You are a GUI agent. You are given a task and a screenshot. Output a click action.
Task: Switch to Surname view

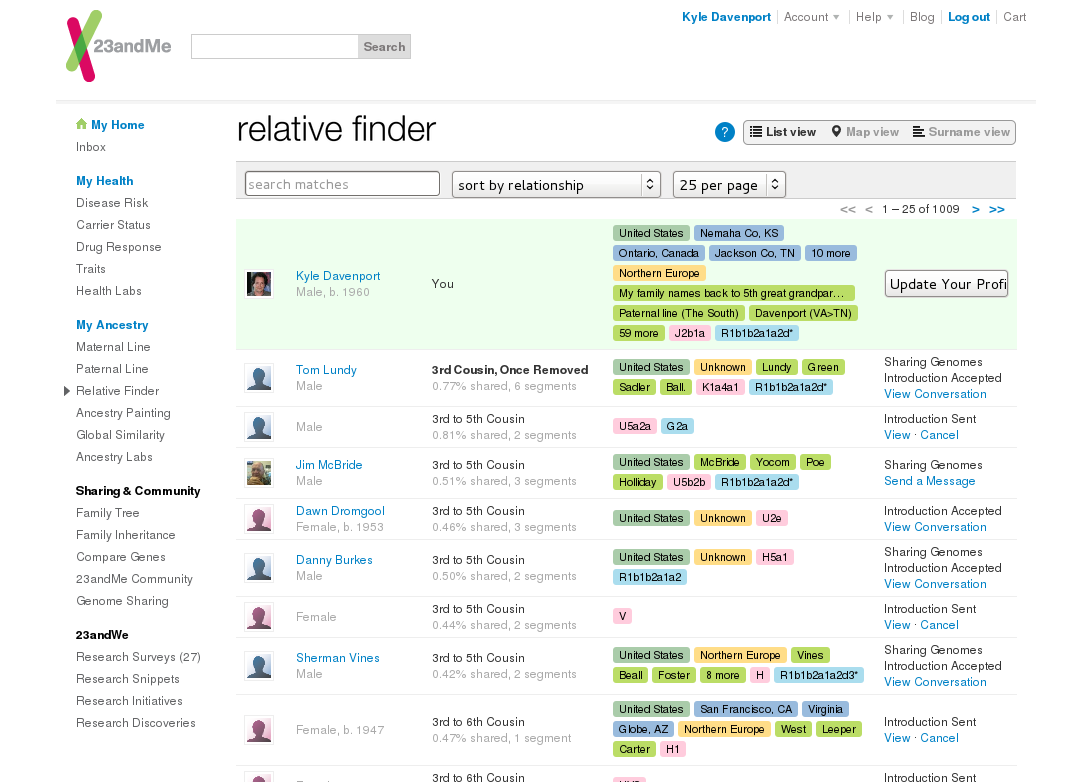point(961,132)
